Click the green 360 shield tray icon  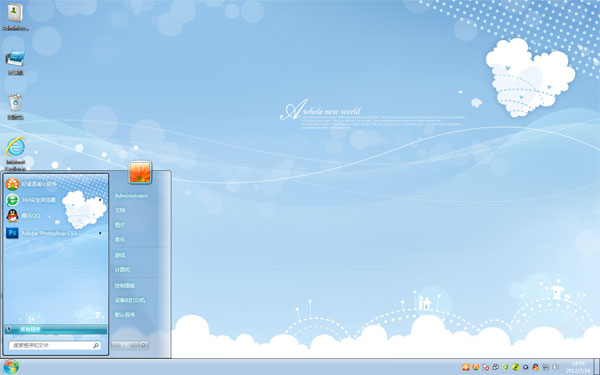(x=505, y=367)
